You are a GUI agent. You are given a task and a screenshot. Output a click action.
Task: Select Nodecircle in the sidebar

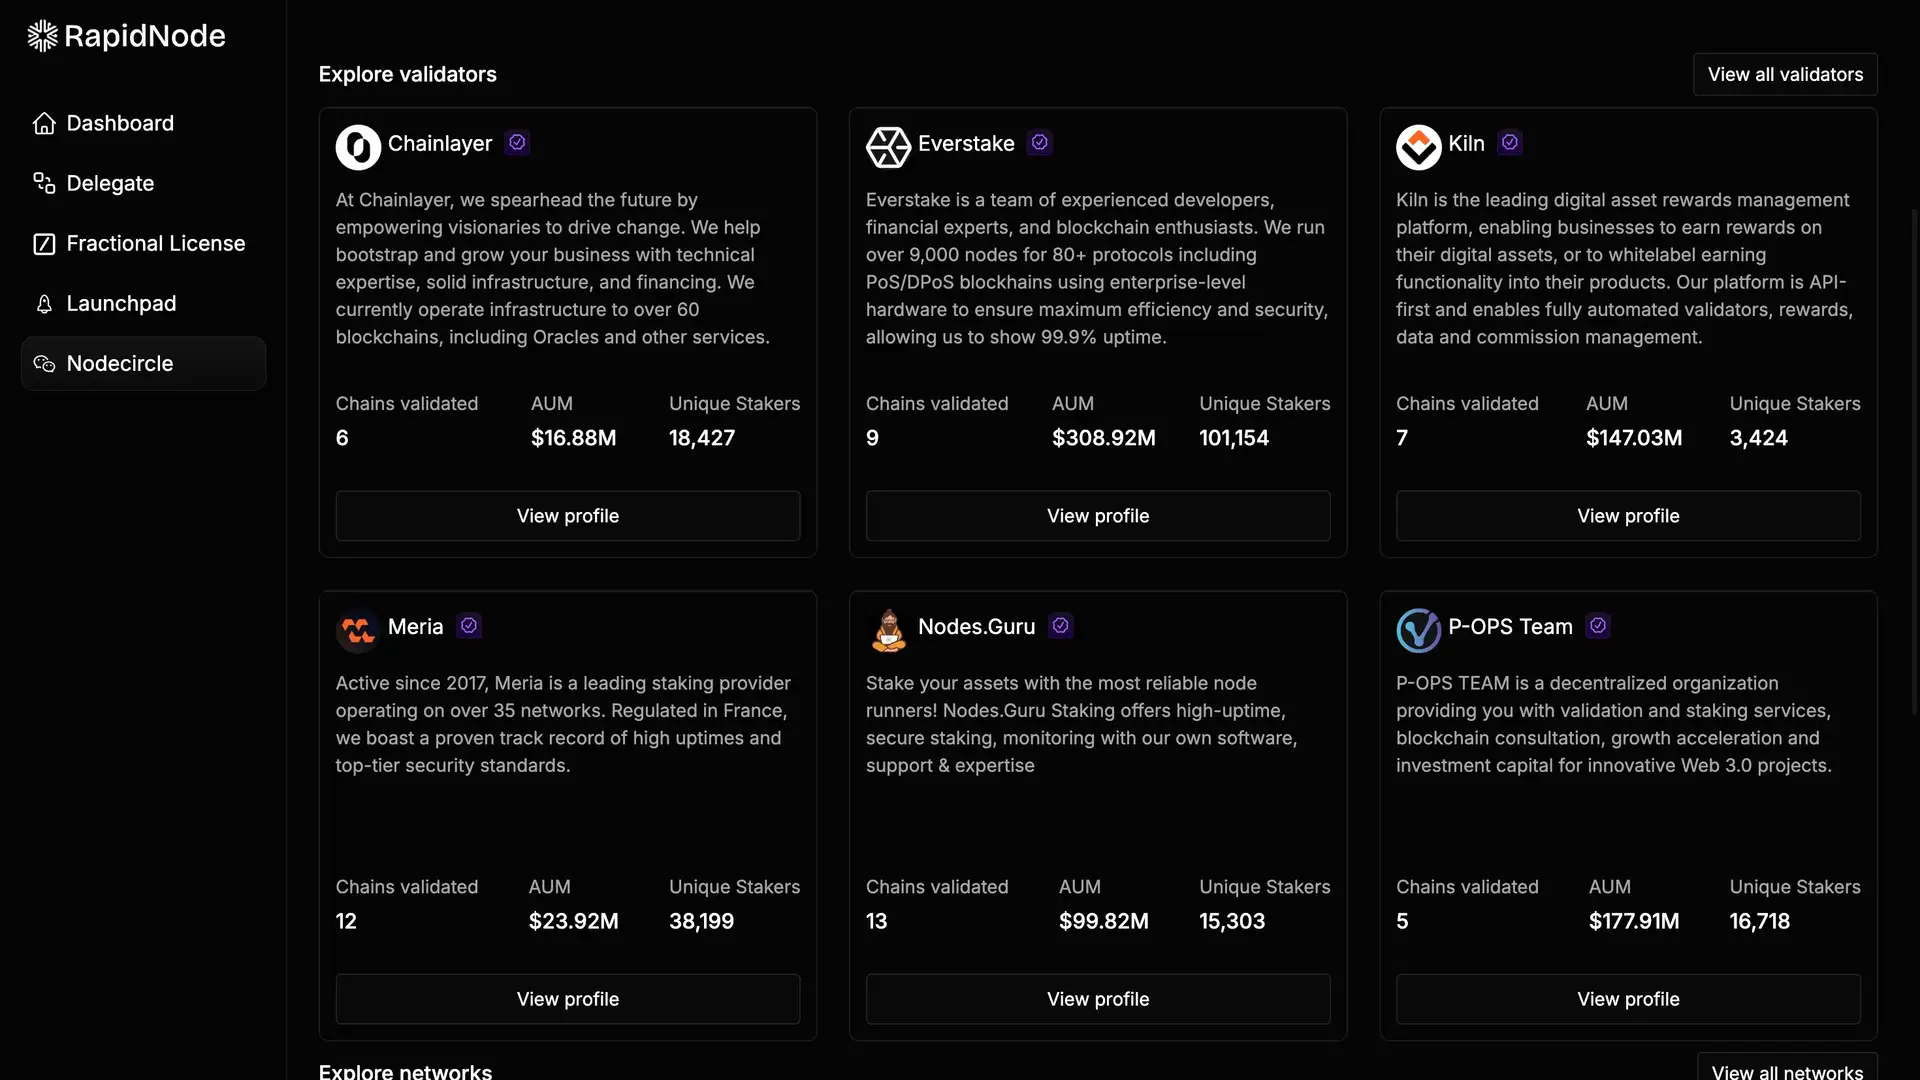click(x=119, y=363)
